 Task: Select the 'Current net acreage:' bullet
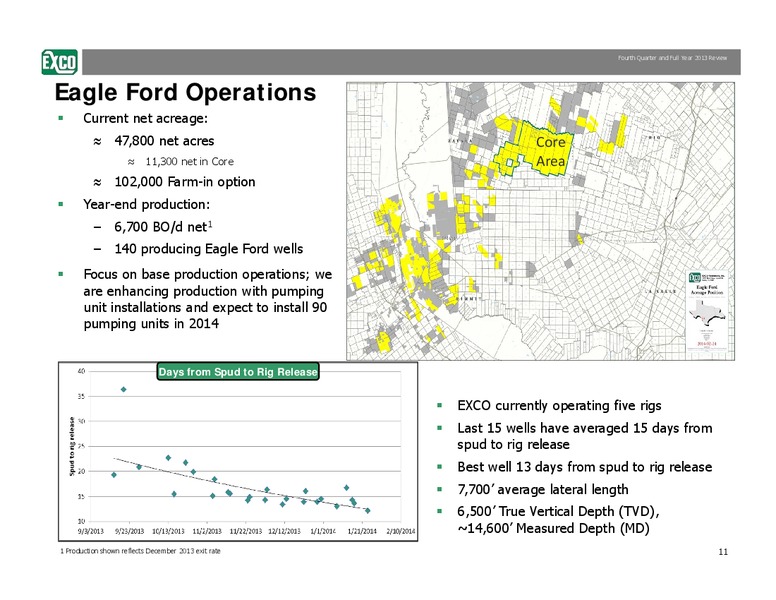[145, 118]
